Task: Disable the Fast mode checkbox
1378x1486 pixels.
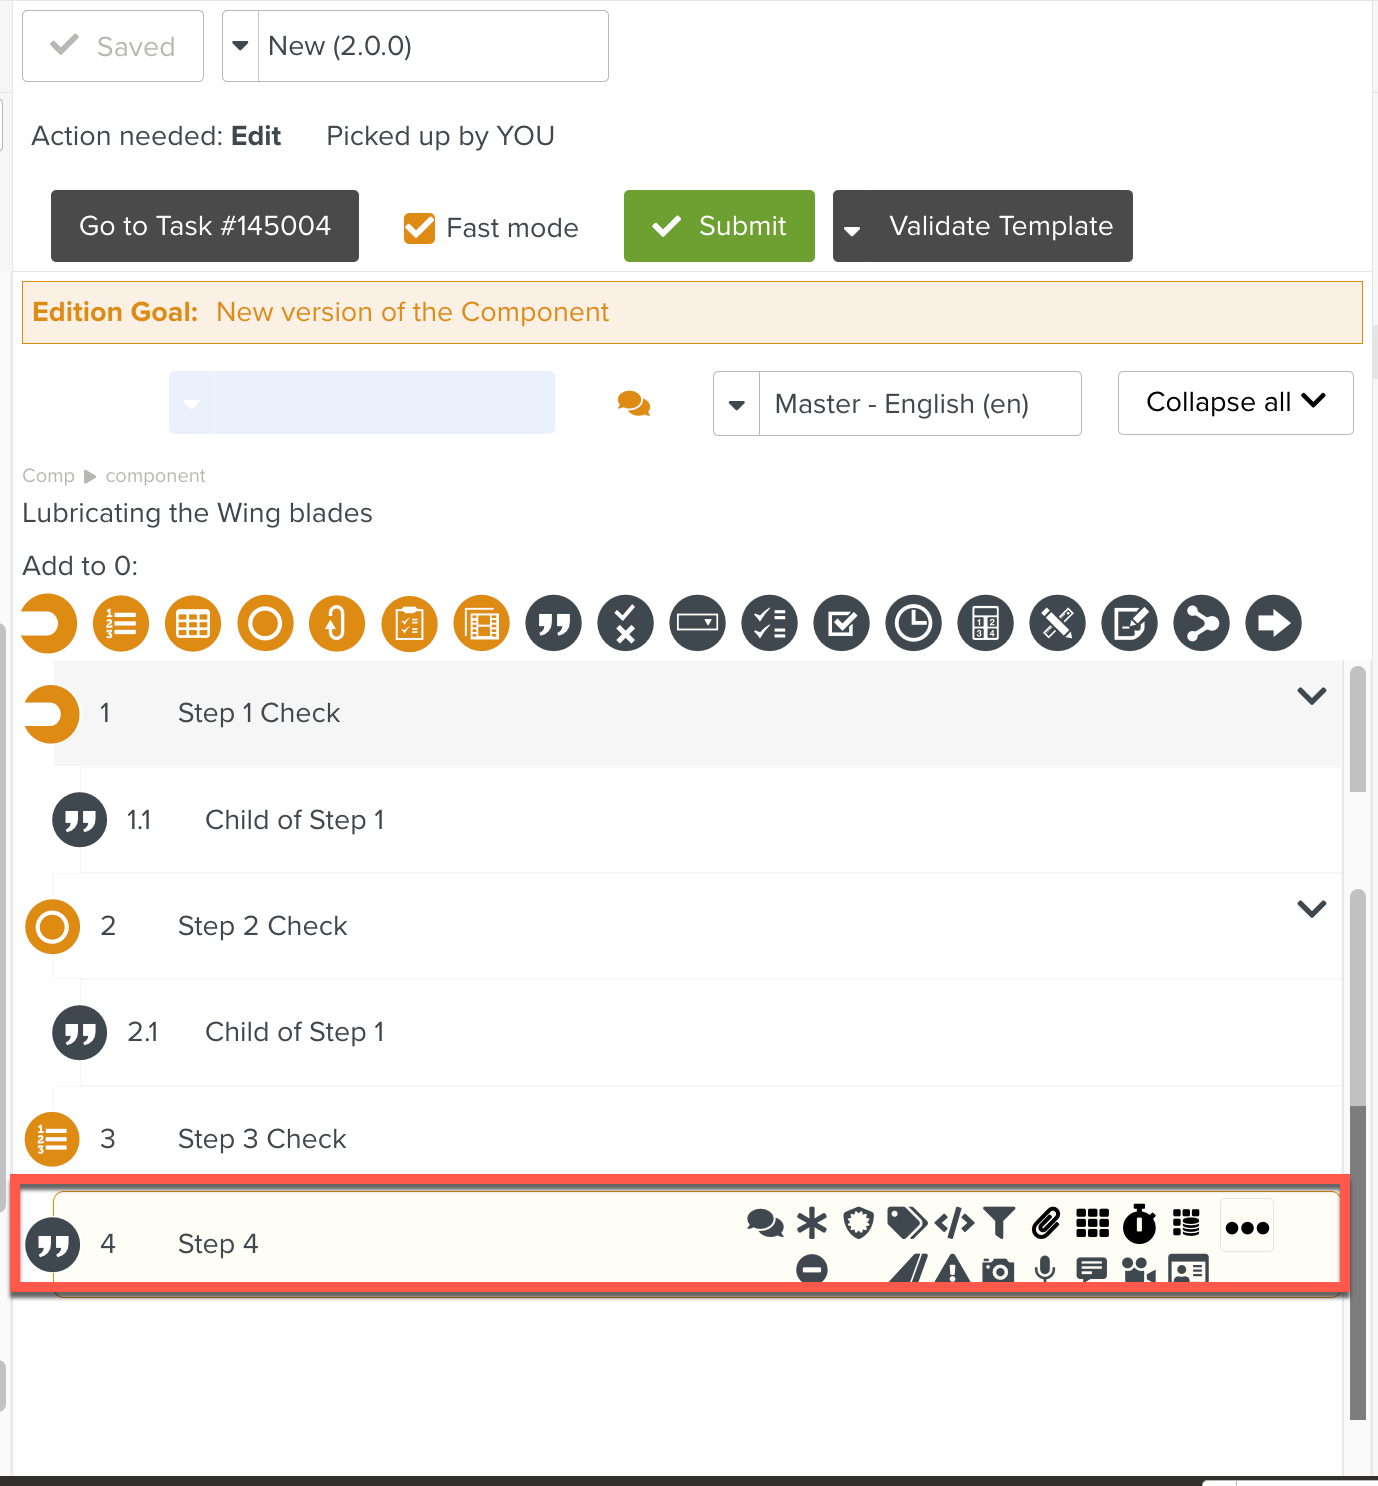Action: click(419, 228)
